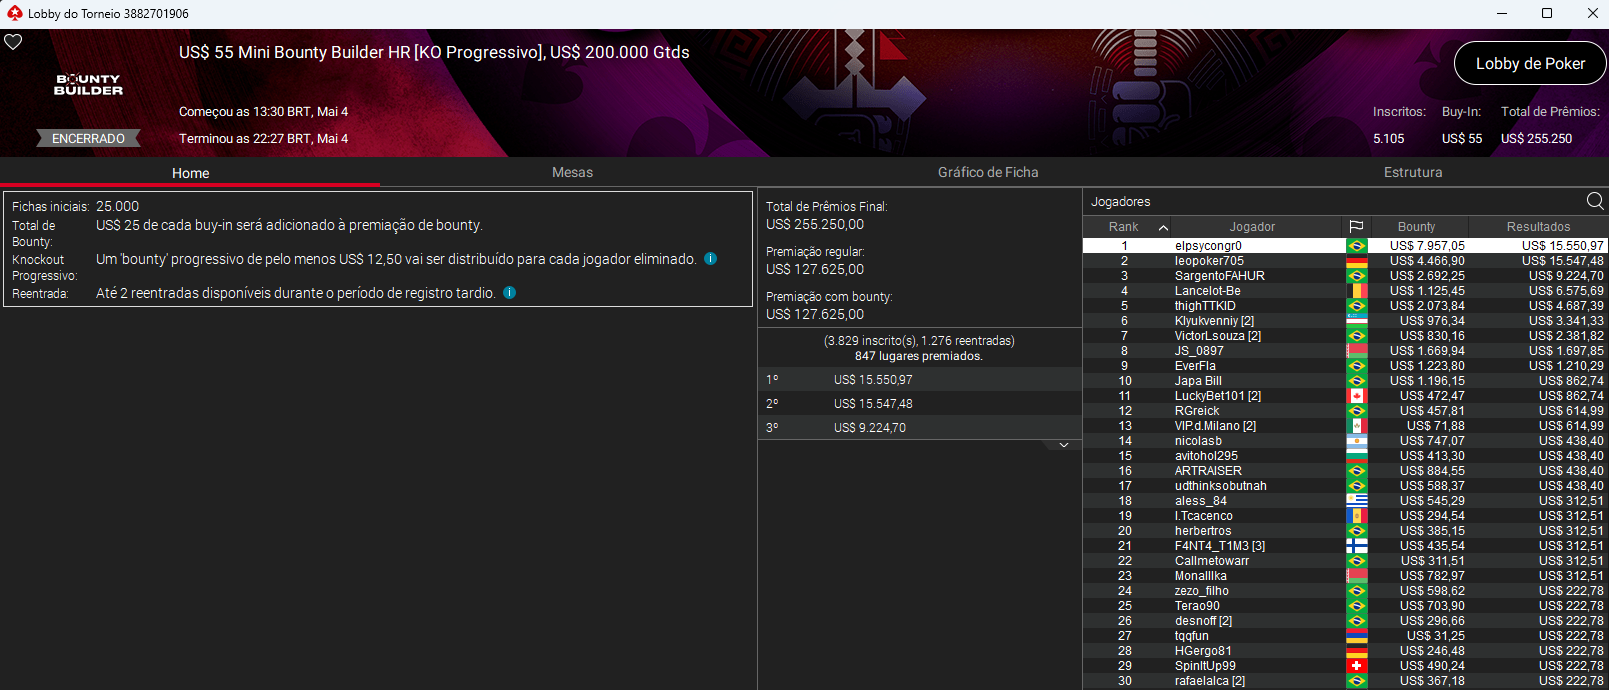The image size is (1609, 690).
Task: Select player SargentoFAHUR row
Action: (x=1345, y=276)
